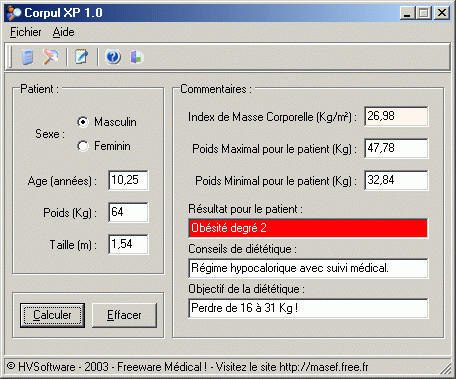The height and width of the screenshot is (379, 456).
Task: Click the HVSoftware status bar text
Action: [x=187, y=367]
